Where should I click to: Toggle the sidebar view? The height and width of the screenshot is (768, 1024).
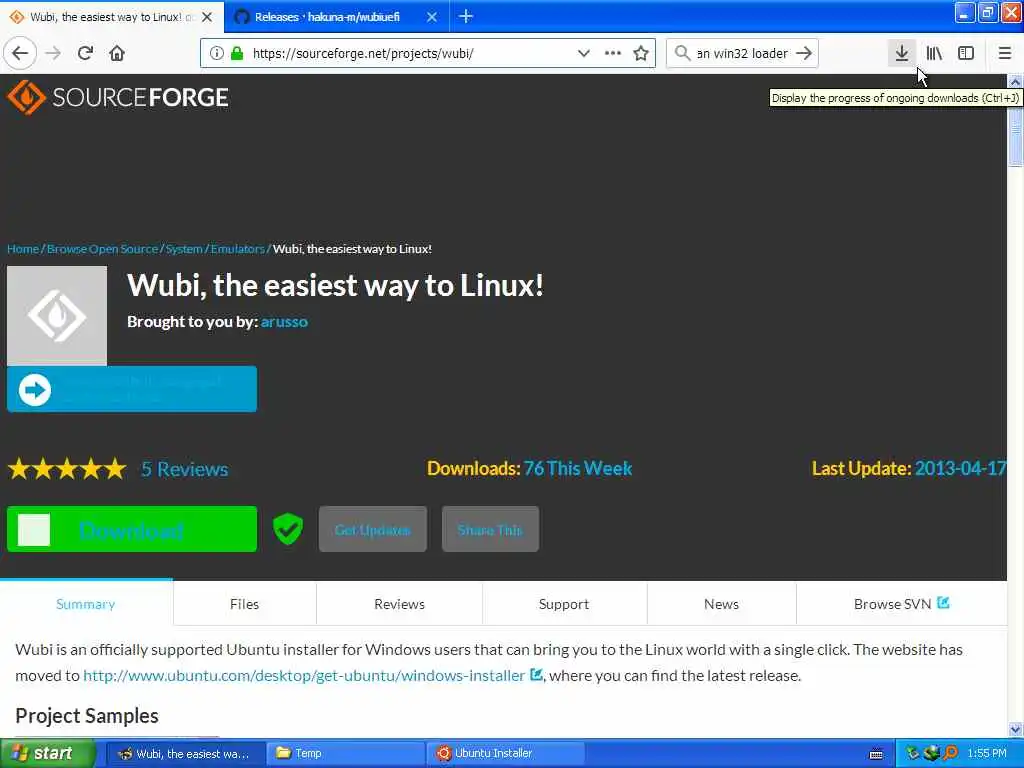click(x=966, y=53)
